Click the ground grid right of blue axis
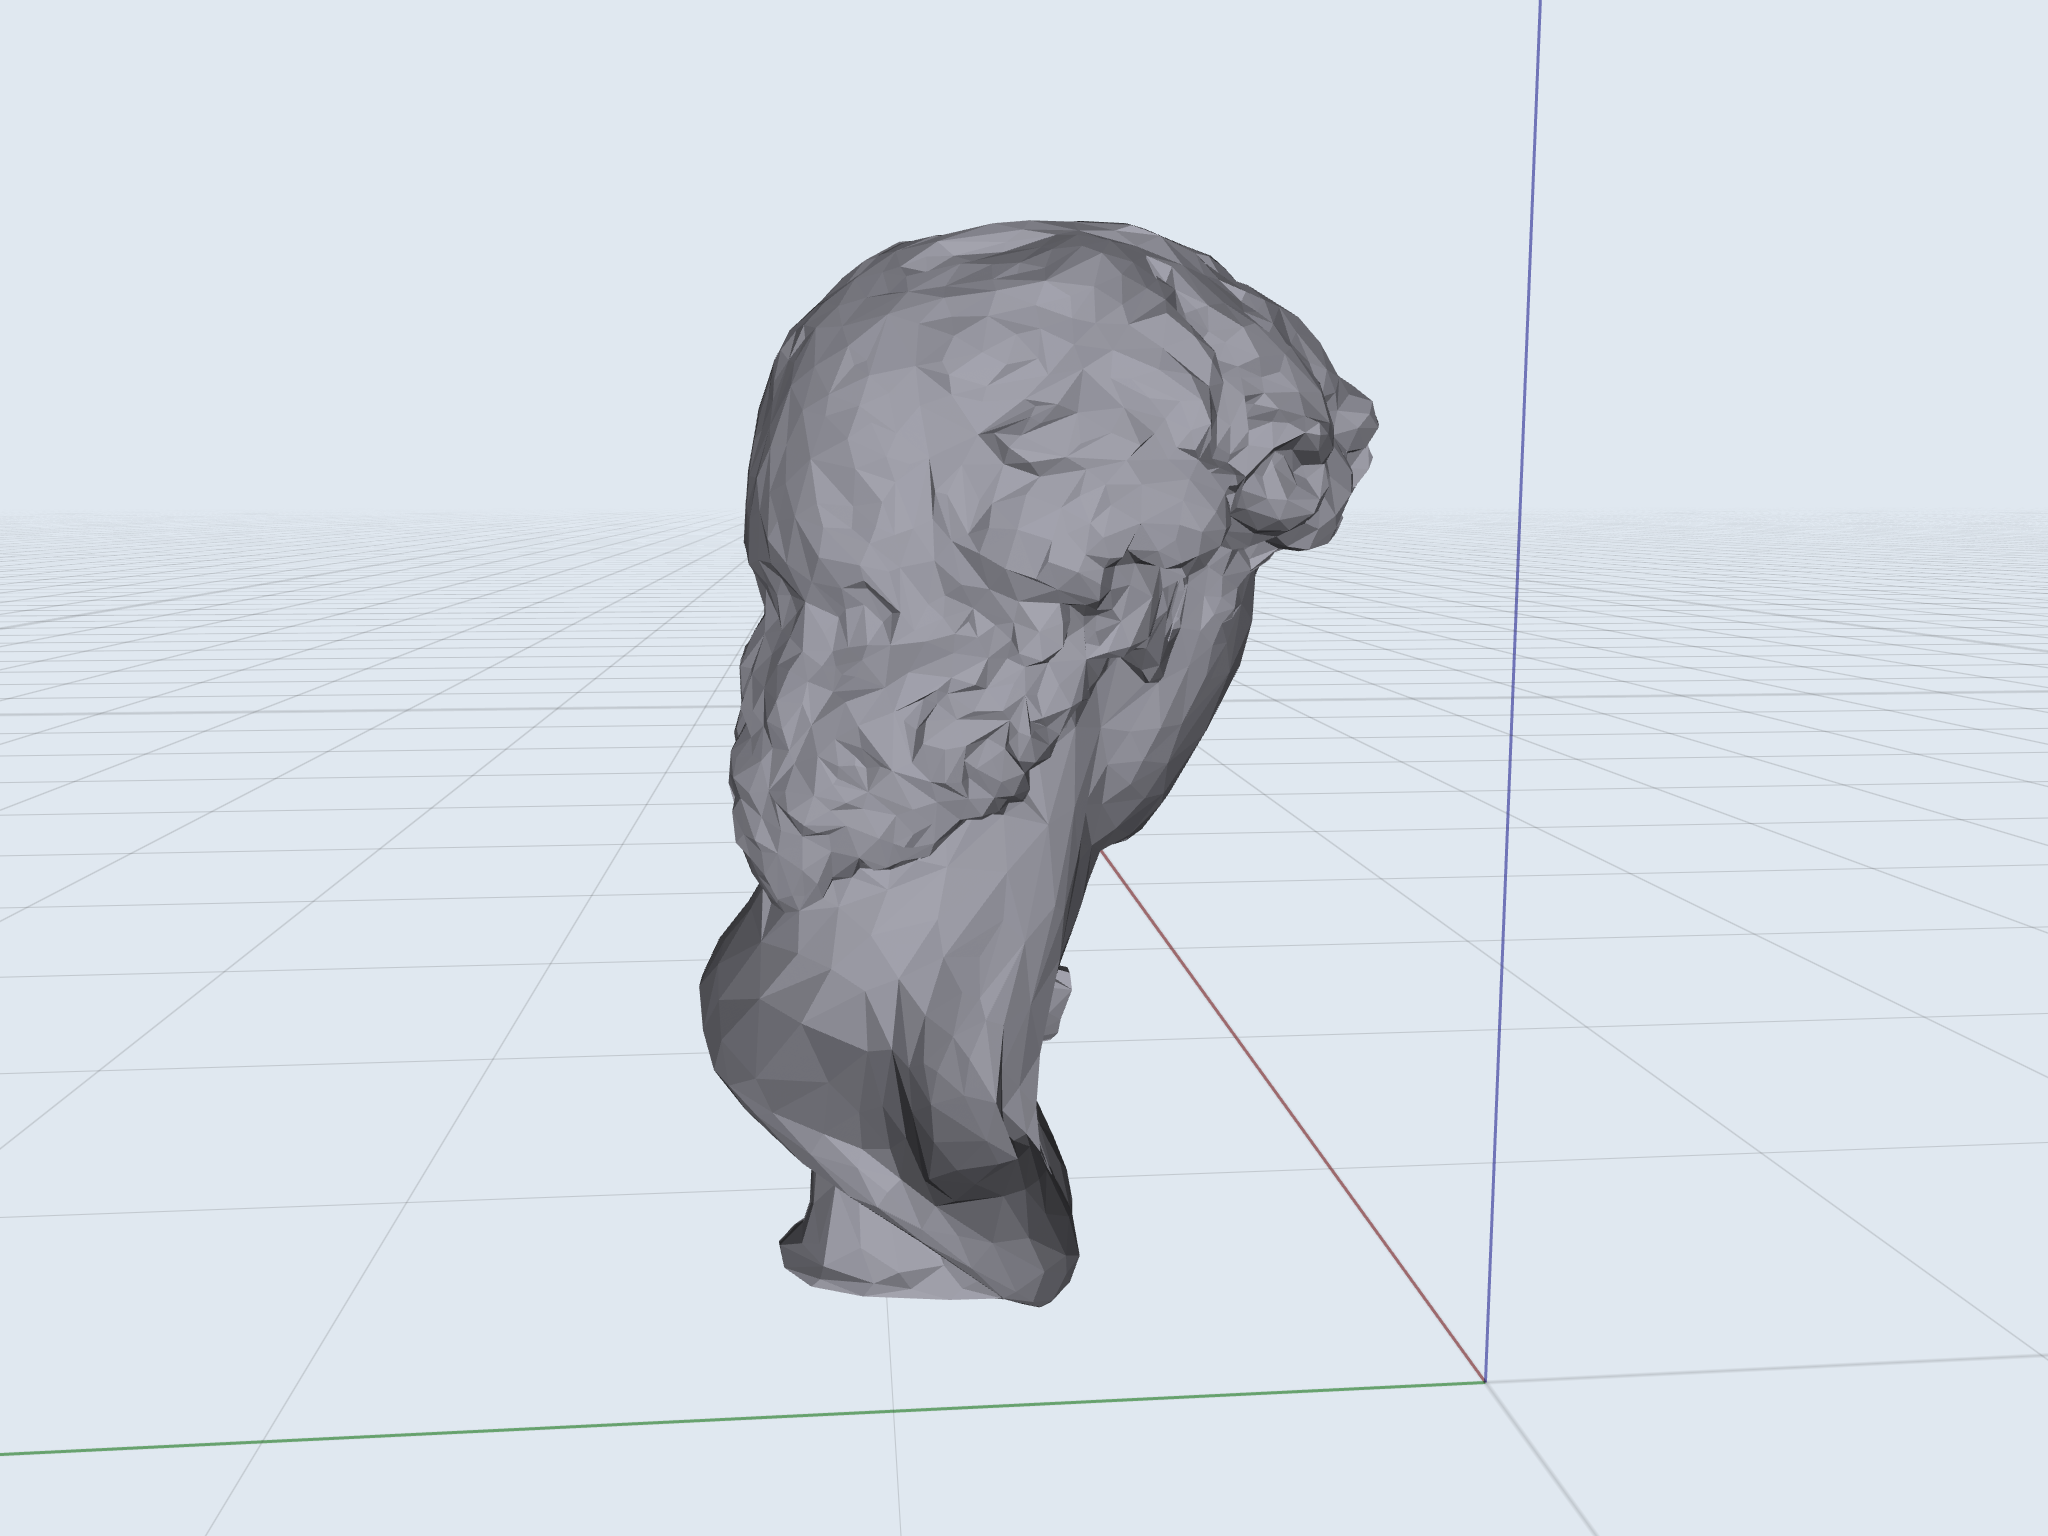 (x=1800, y=900)
